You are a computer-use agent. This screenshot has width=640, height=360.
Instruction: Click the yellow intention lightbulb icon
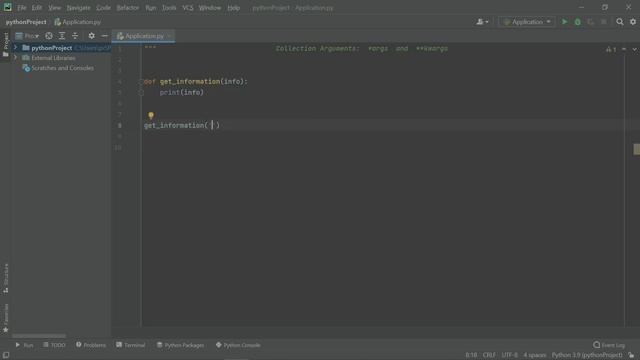151,116
